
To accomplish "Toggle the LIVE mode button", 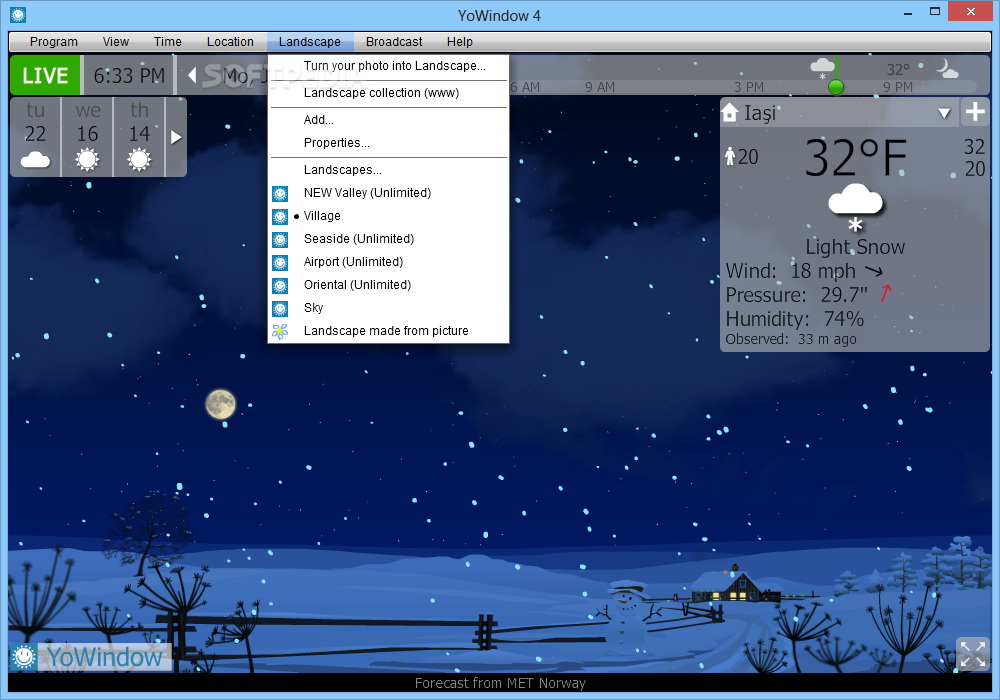I will click(x=45, y=75).
